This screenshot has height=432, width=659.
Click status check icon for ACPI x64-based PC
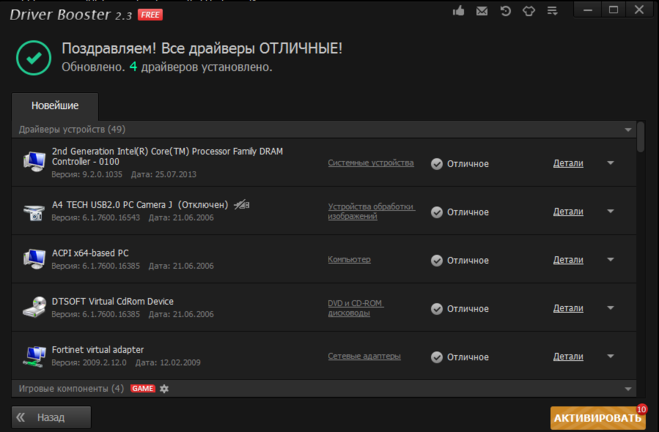coord(437,261)
